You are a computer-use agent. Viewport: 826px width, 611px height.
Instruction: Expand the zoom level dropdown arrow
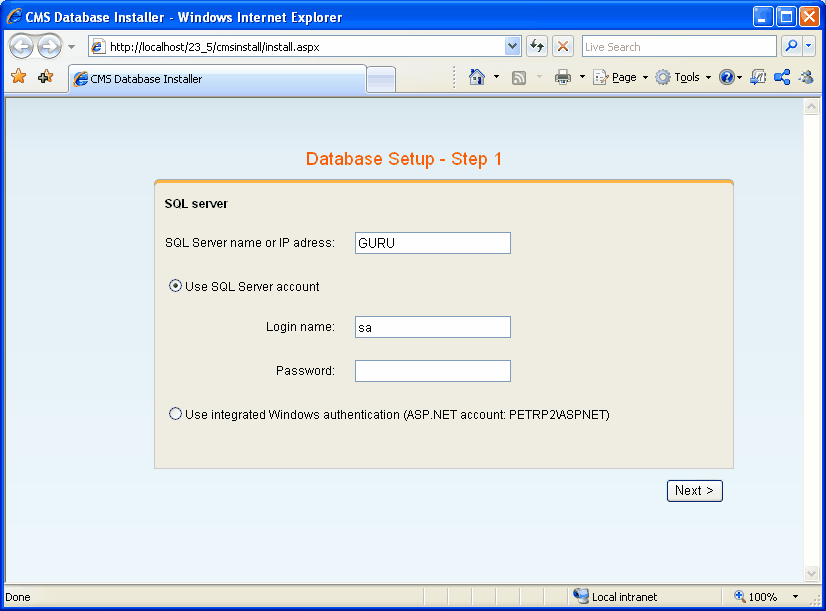pyautogui.click(x=795, y=596)
